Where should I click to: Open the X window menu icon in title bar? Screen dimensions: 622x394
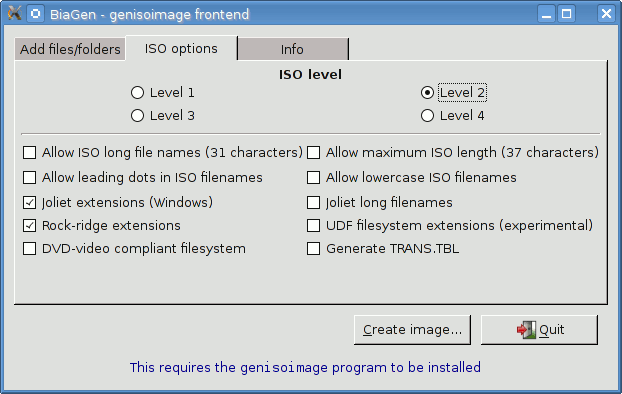[14, 14]
